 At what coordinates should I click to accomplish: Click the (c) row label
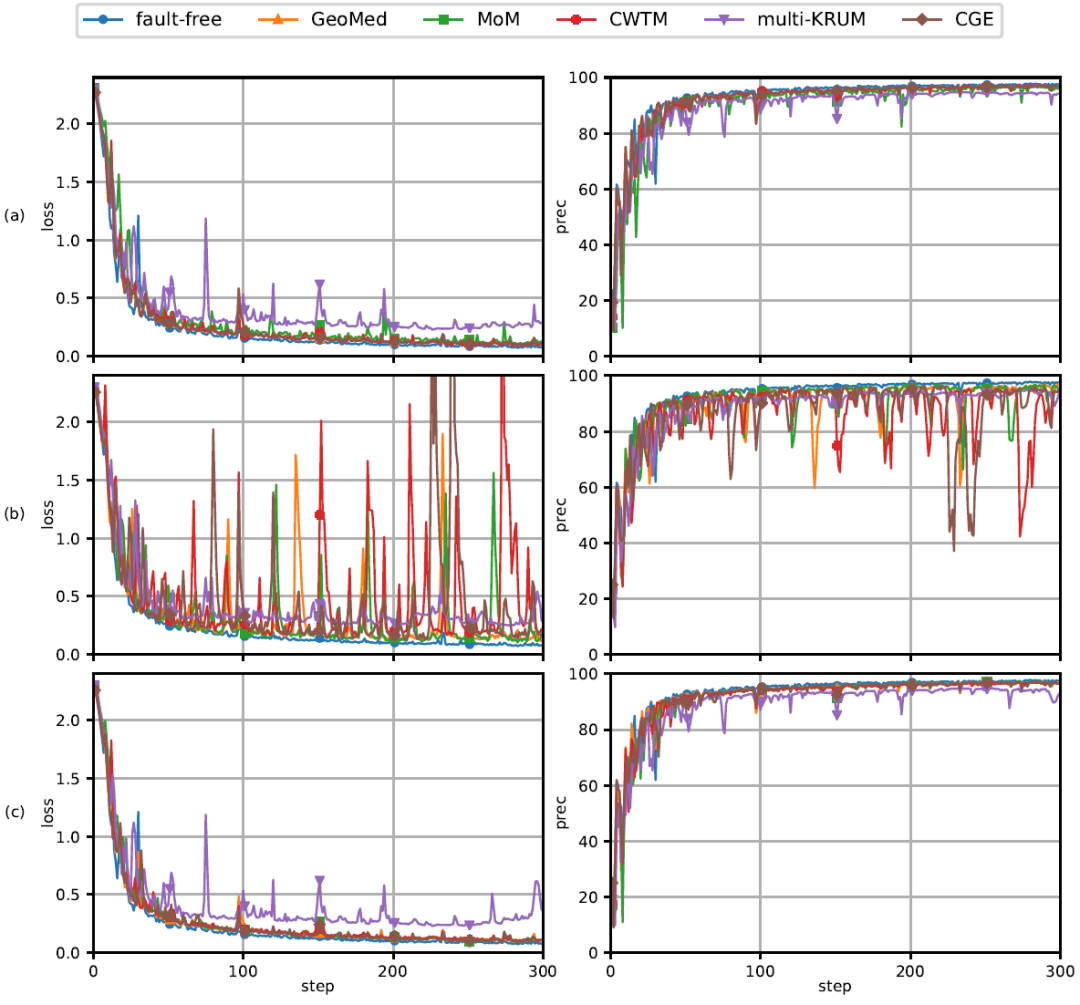click(x=14, y=812)
